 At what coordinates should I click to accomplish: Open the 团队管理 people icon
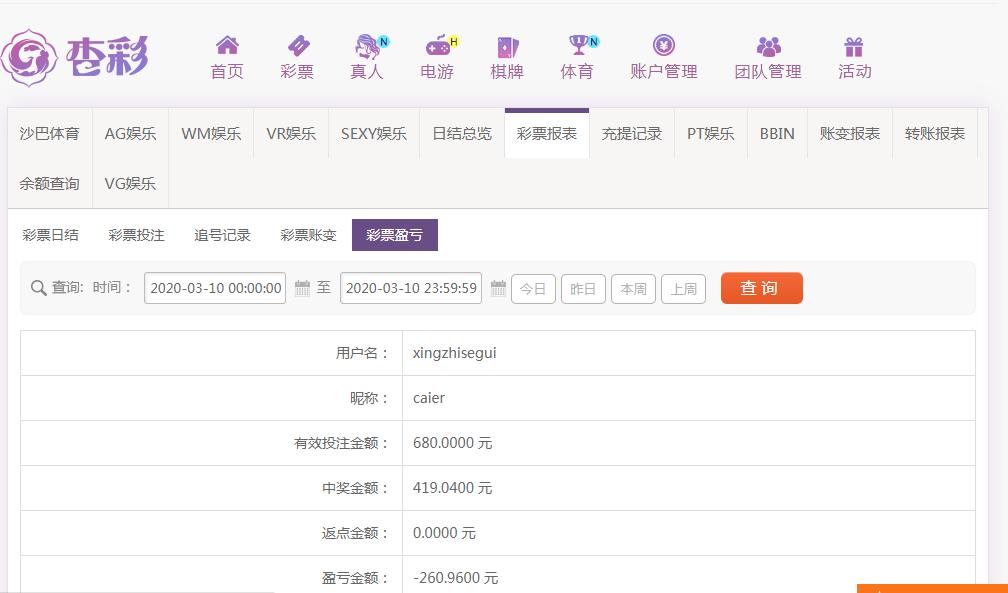click(x=768, y=46)
